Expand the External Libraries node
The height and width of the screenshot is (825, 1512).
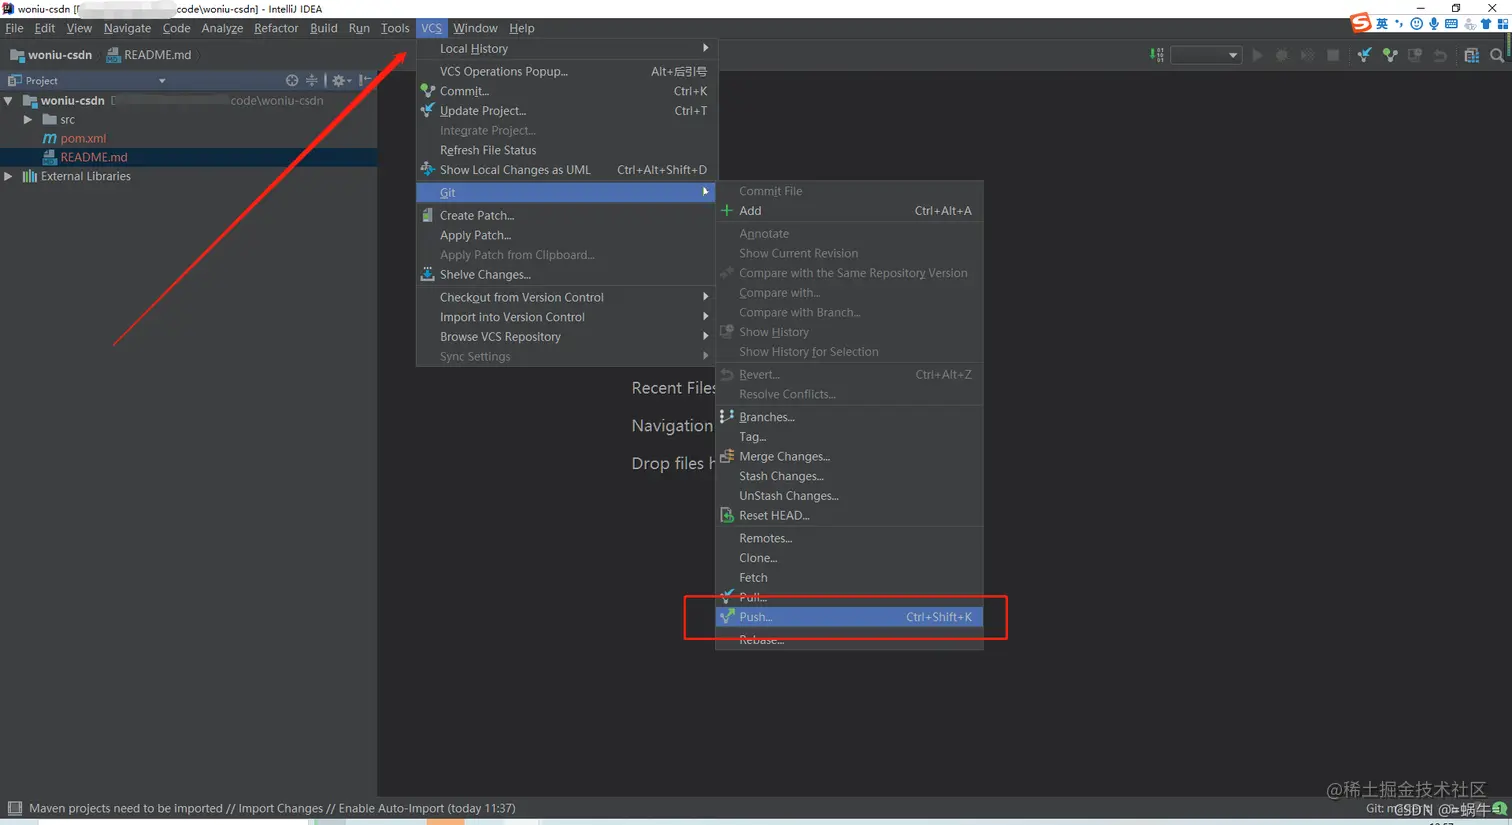pyautogui.click(x=9, y=176)
